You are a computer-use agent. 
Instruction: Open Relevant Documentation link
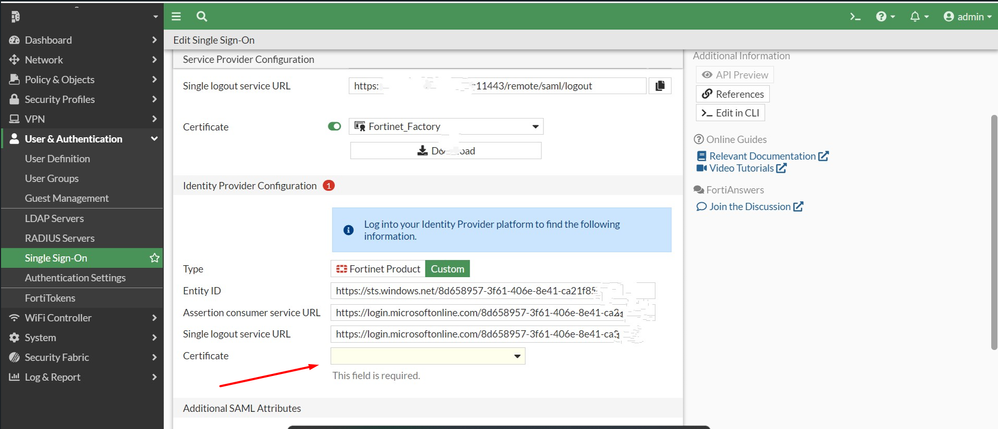(x=763, y=156)
